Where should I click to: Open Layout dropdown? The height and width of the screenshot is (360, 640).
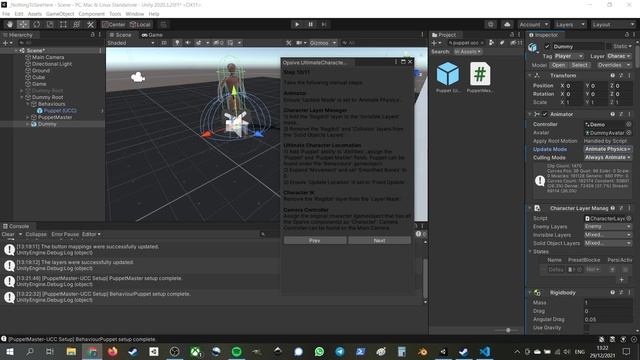pyautogui.click(x=613, y=24)
